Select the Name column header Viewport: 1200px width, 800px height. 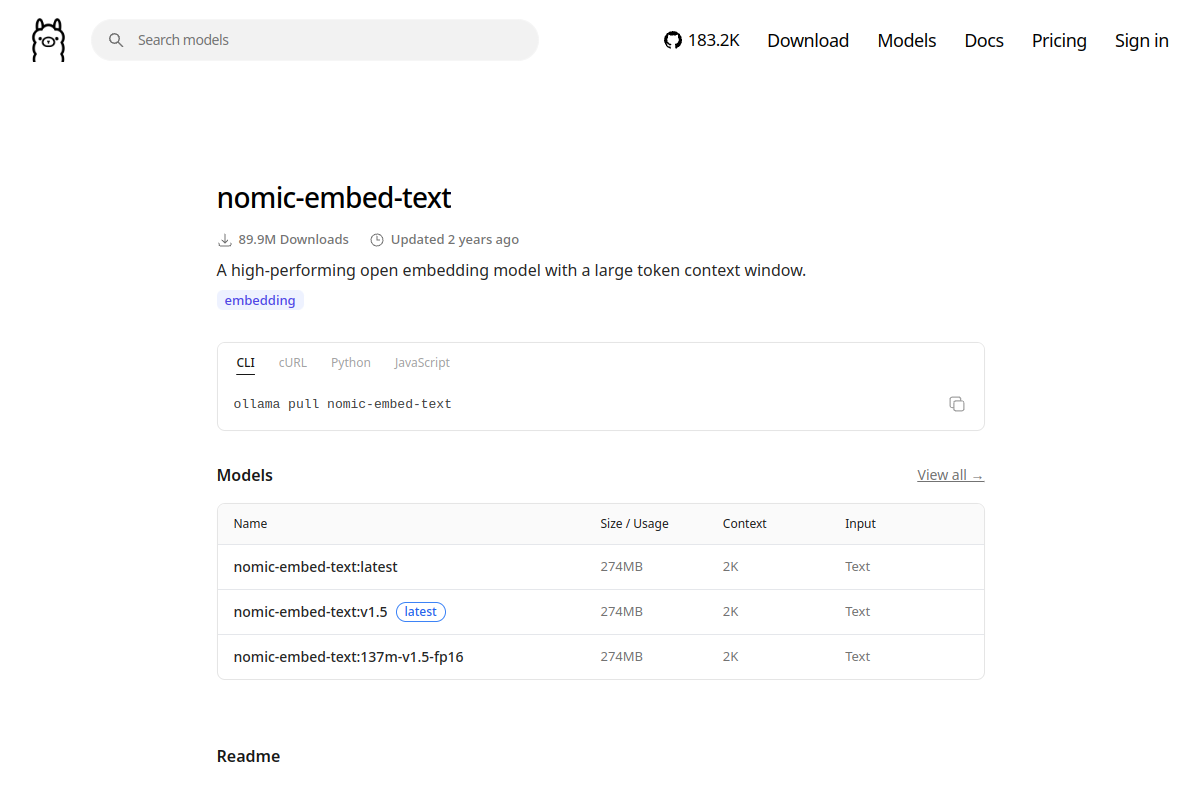pyautogui.click(x=251, y=524)
